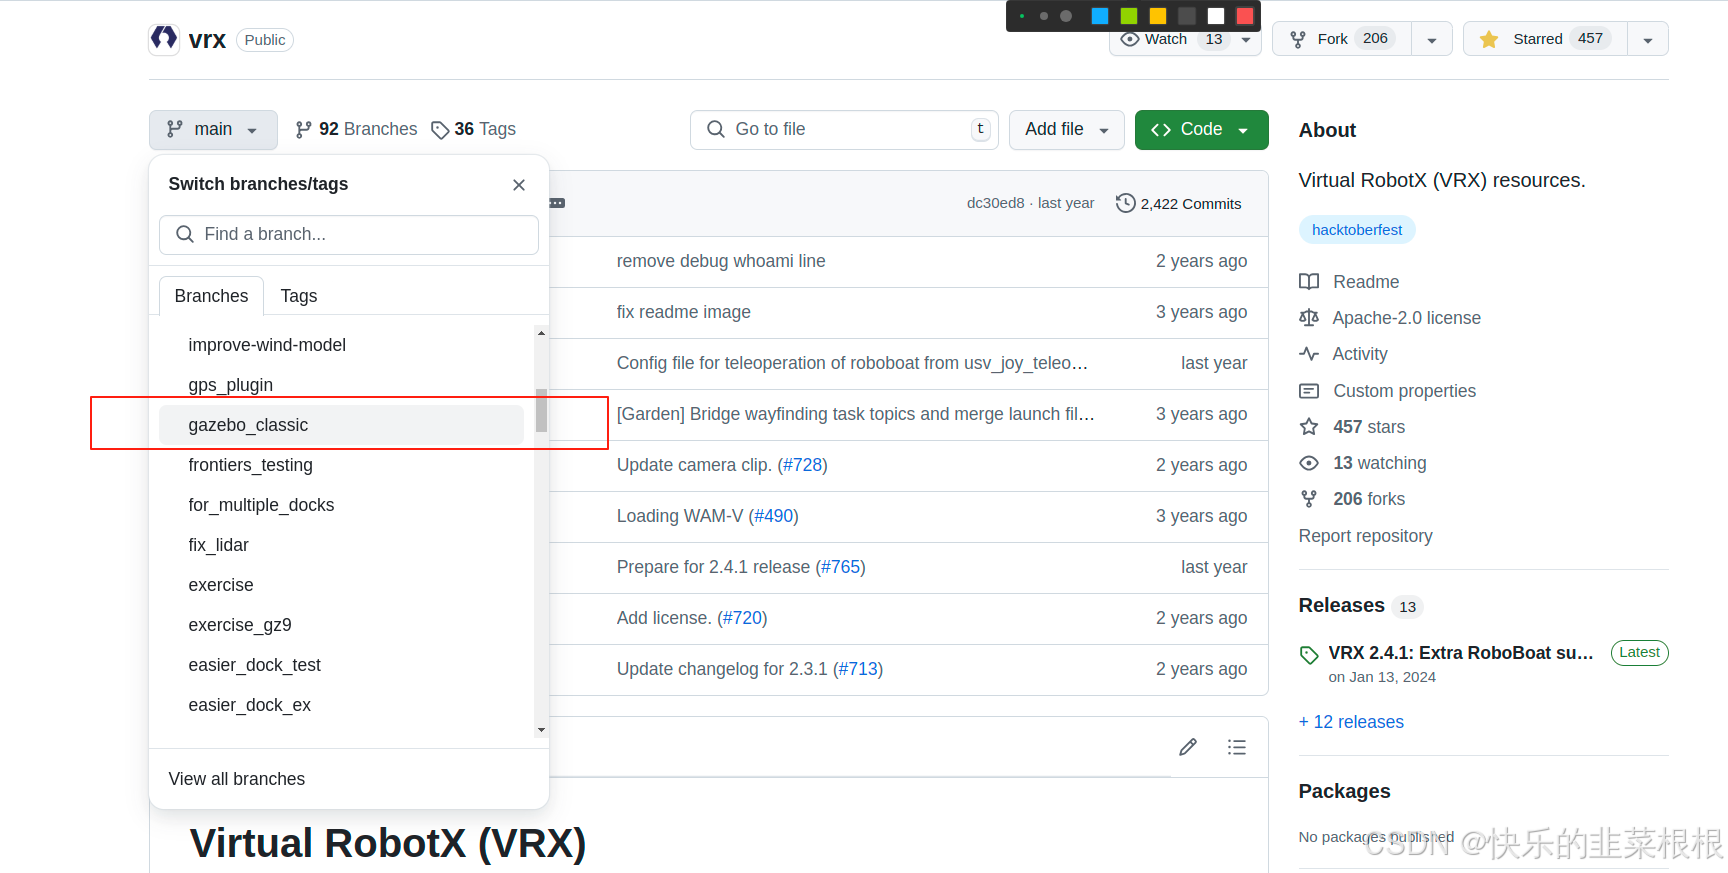This screenshot has height=873, width=1728.
Task: Click the t keyboard shortcut badge
Action: coord(981,129)
